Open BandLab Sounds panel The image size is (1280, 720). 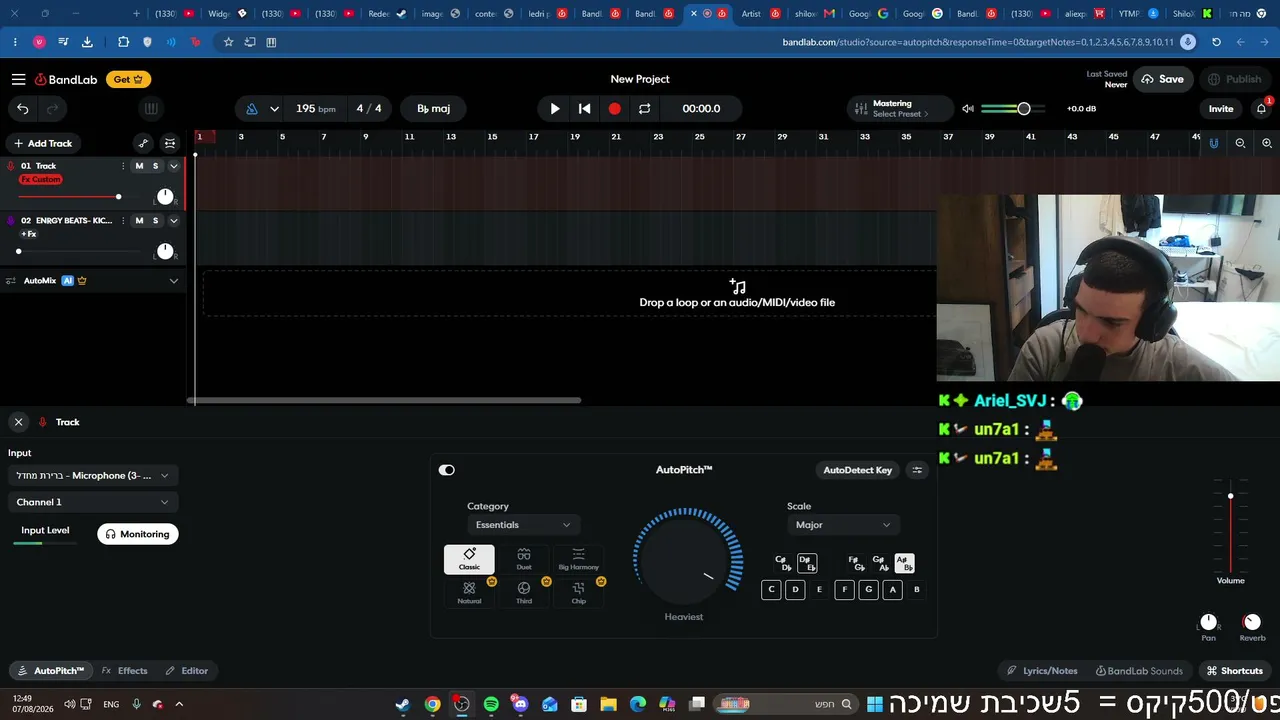[1139, 671]
